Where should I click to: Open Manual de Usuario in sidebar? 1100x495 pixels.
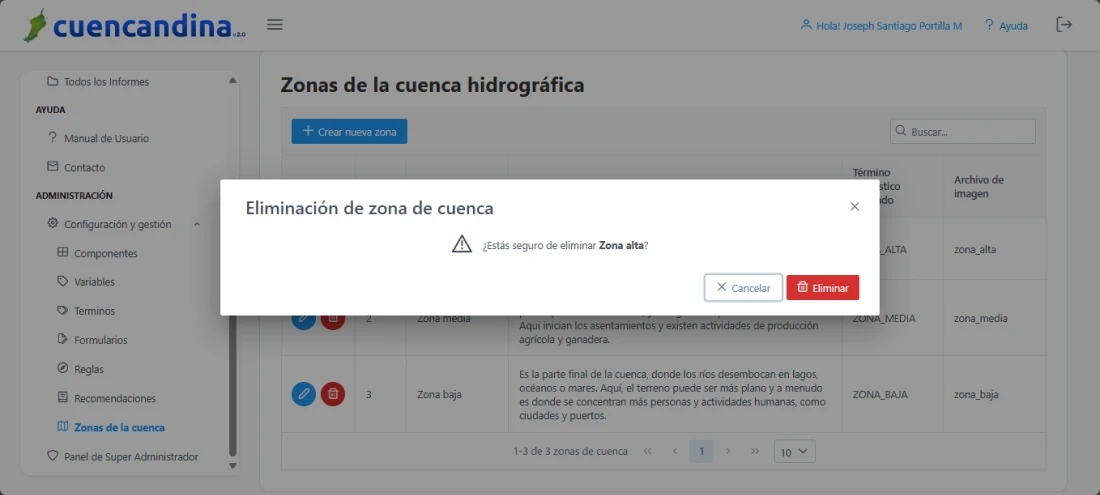click(x=106, y=138)
